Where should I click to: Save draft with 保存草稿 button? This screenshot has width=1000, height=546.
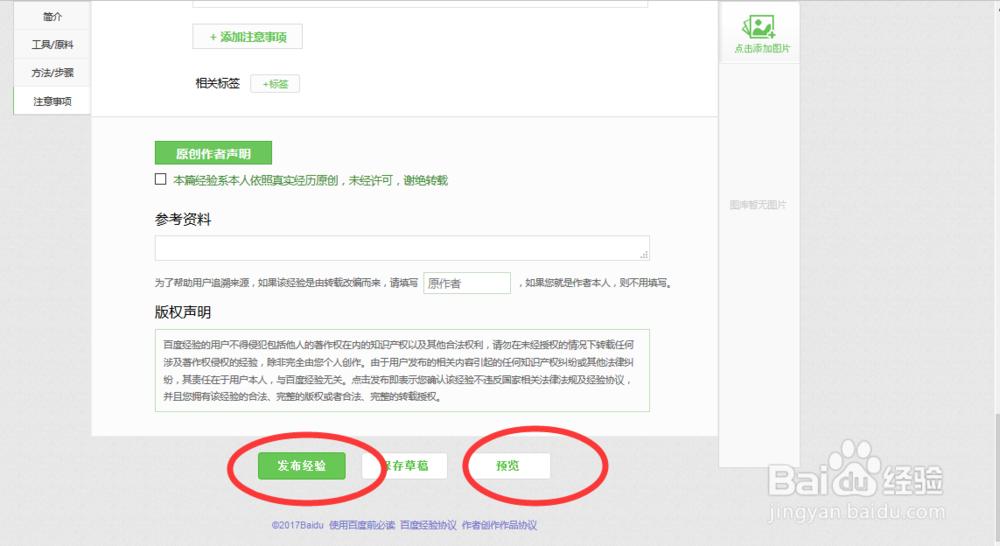404,466
